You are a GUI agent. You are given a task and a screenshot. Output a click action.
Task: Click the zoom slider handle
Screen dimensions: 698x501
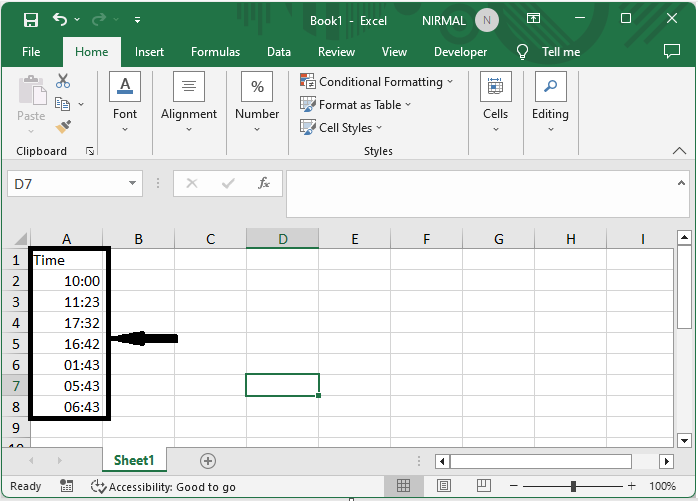573,486
